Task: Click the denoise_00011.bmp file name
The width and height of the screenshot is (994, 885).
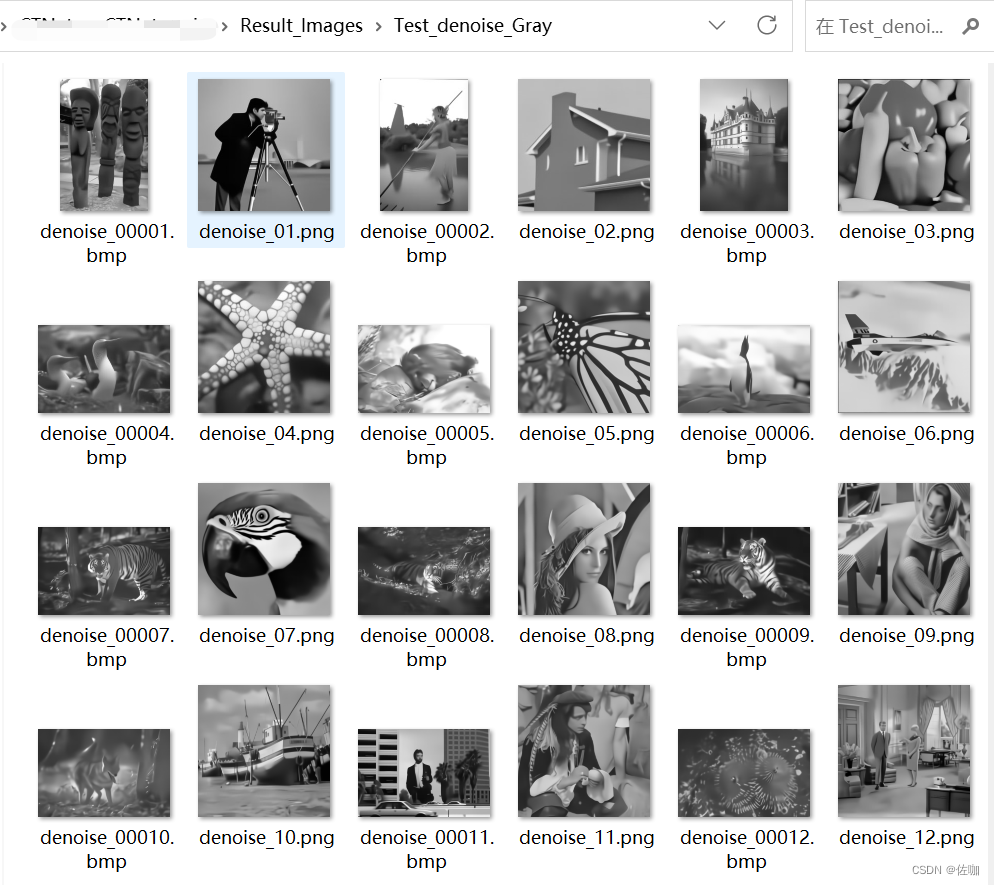Action: 427,849
